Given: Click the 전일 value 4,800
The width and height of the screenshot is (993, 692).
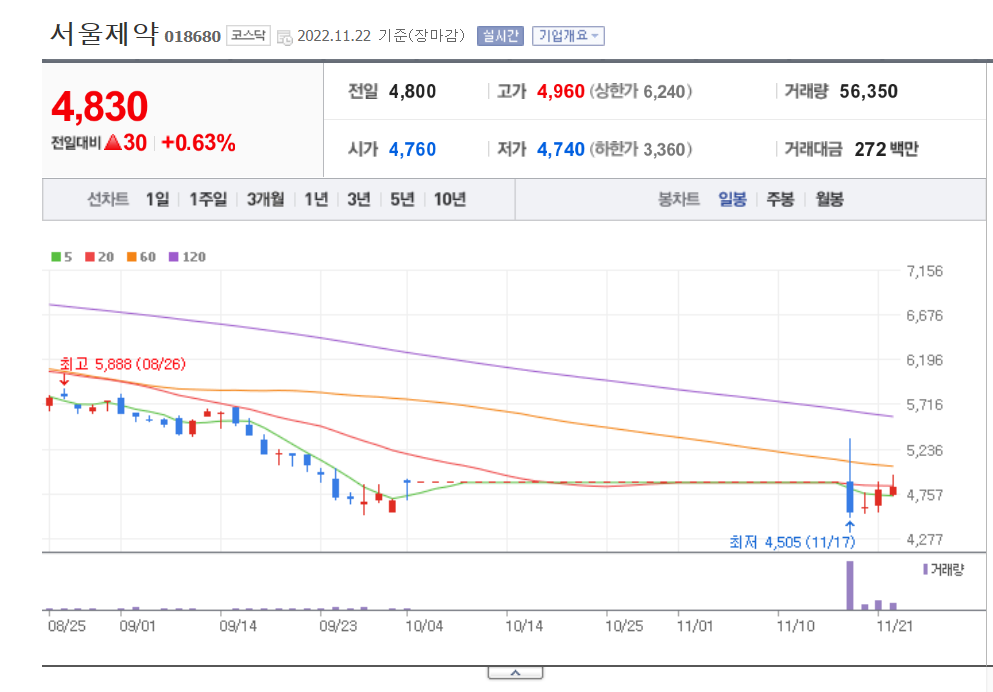Looking at the screenshot, I should [x=412, y=91].
